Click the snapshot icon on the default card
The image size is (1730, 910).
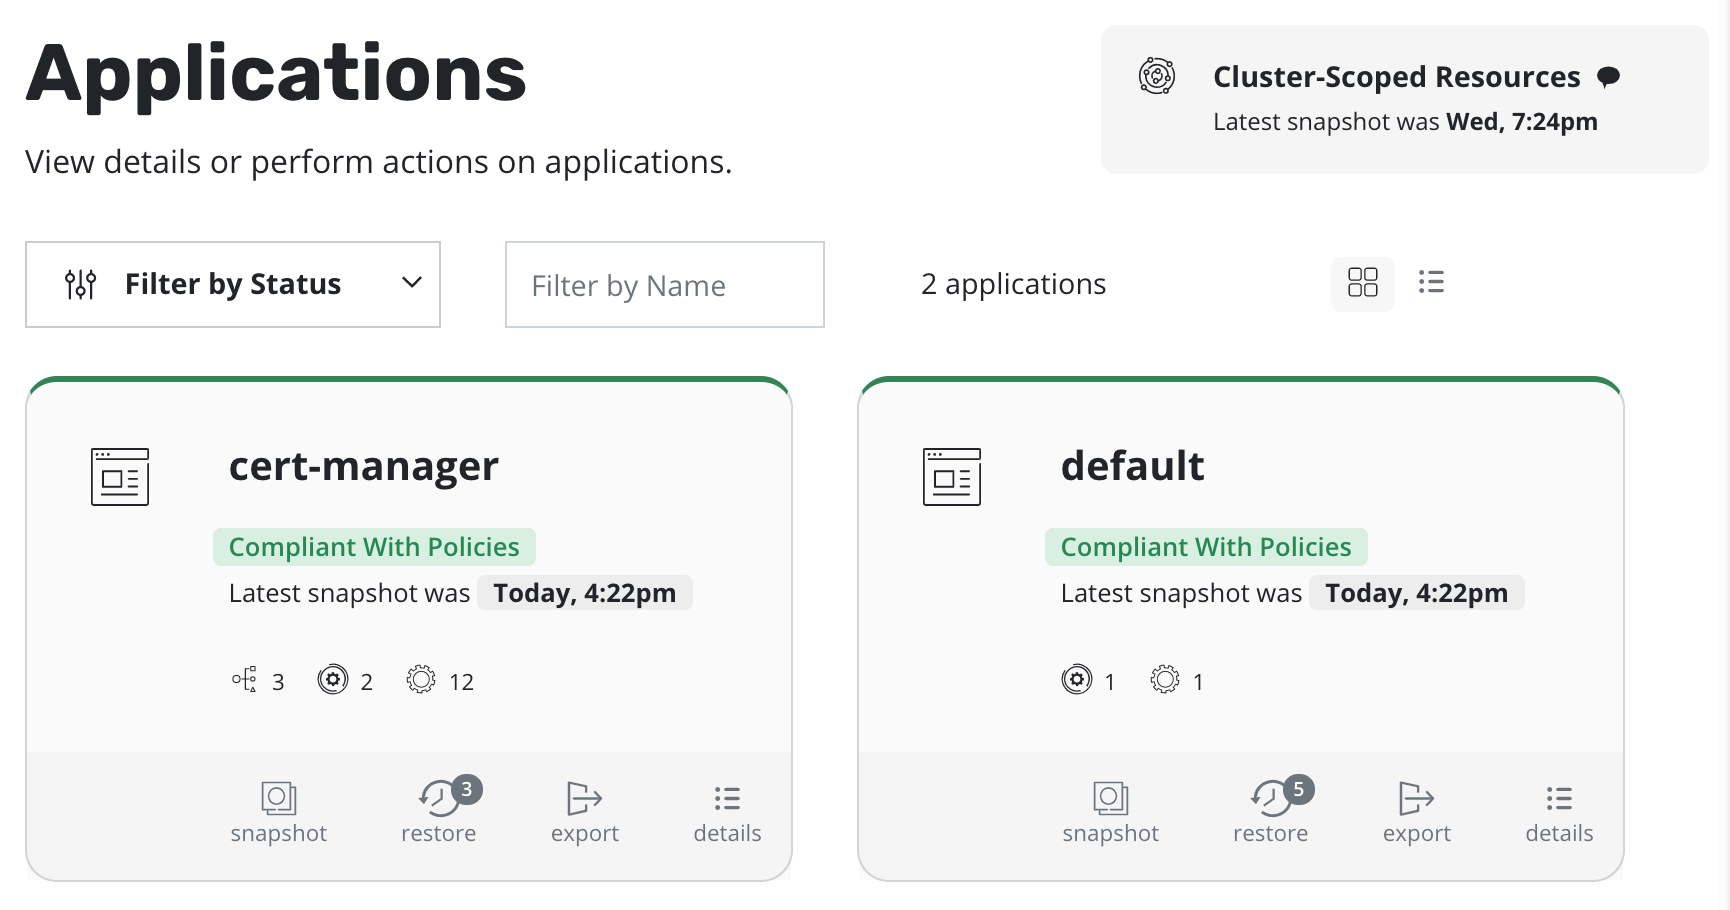[x=1110, y=810]
